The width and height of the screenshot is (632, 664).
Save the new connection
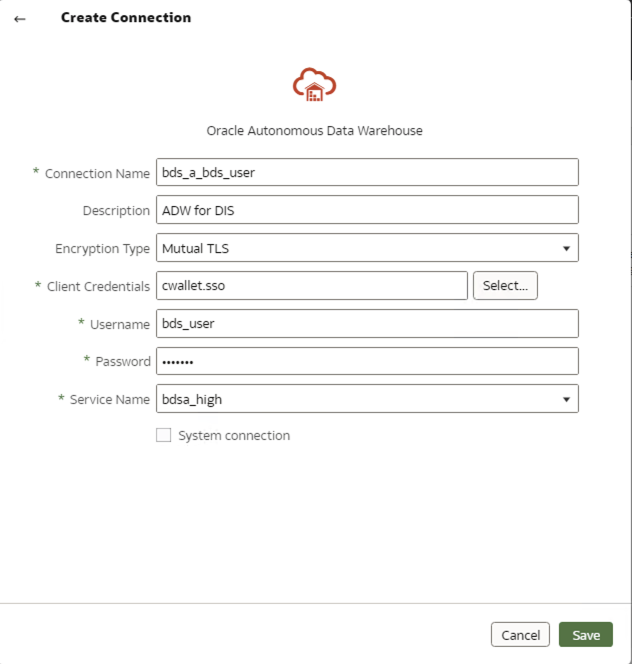coord(586,634)
